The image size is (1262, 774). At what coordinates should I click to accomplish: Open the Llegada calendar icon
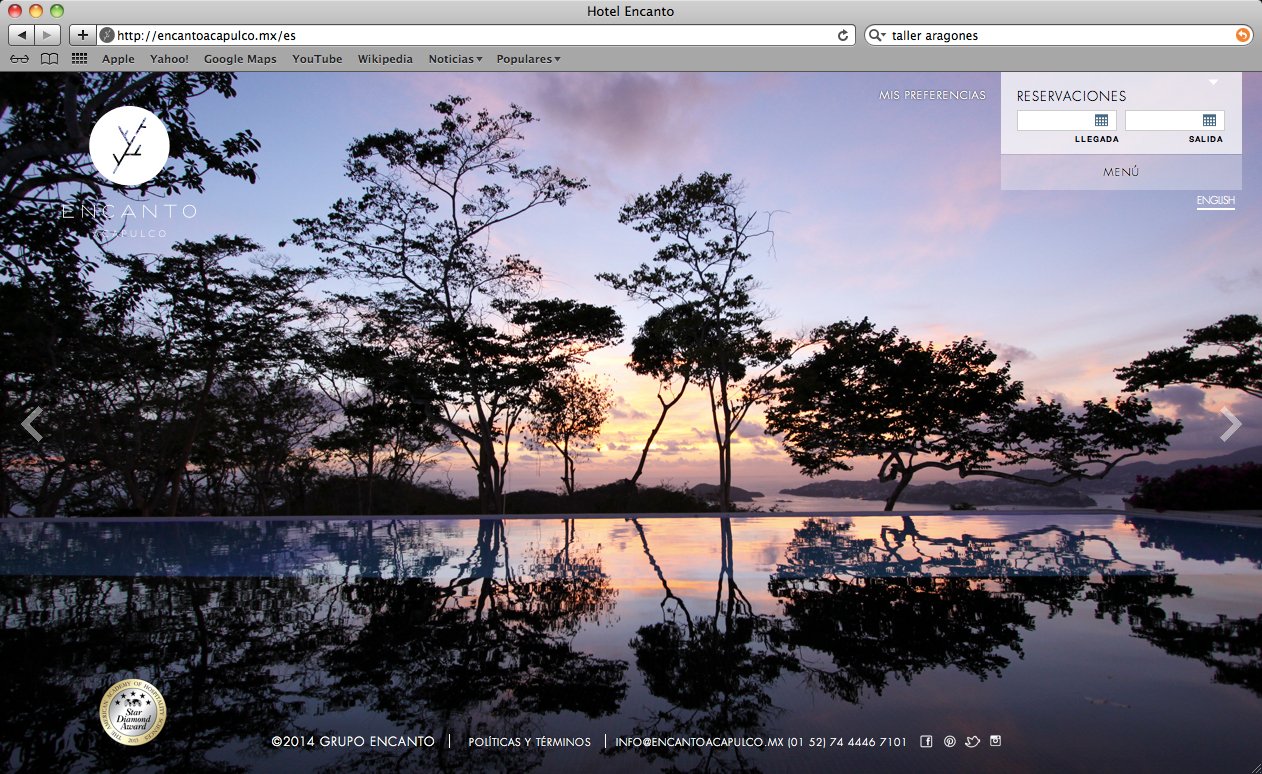point(1101,120)
